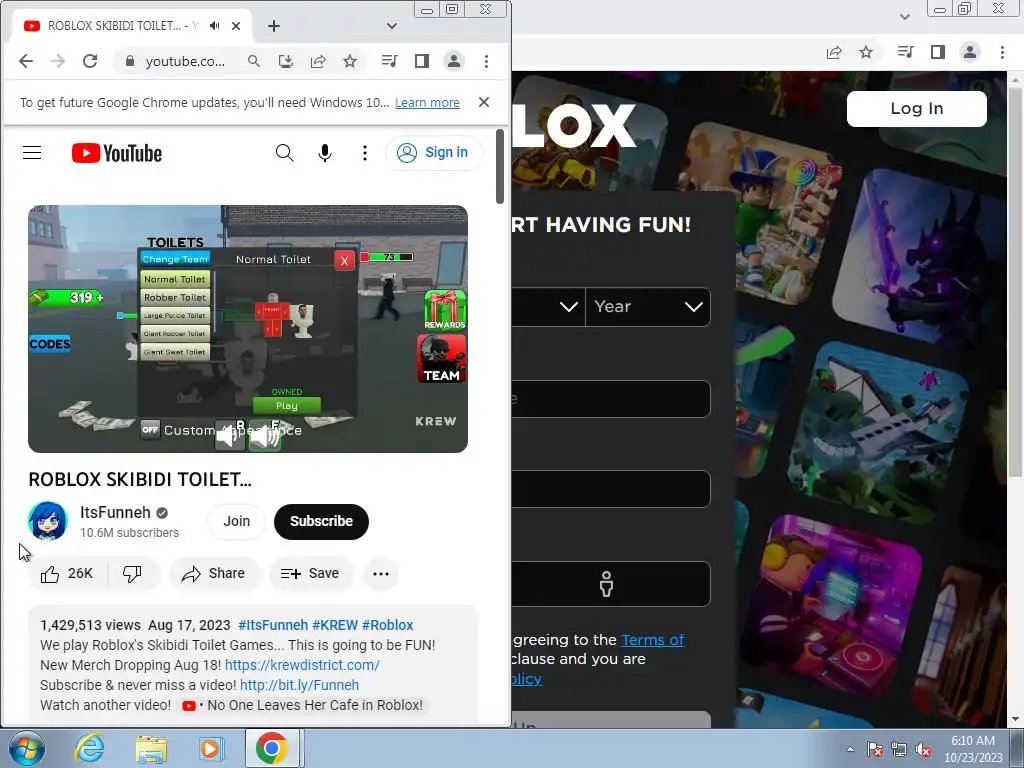Click the zoom magnifier icon in address bar
Viewport: 1024px width, 768px height.
[254, 61]
